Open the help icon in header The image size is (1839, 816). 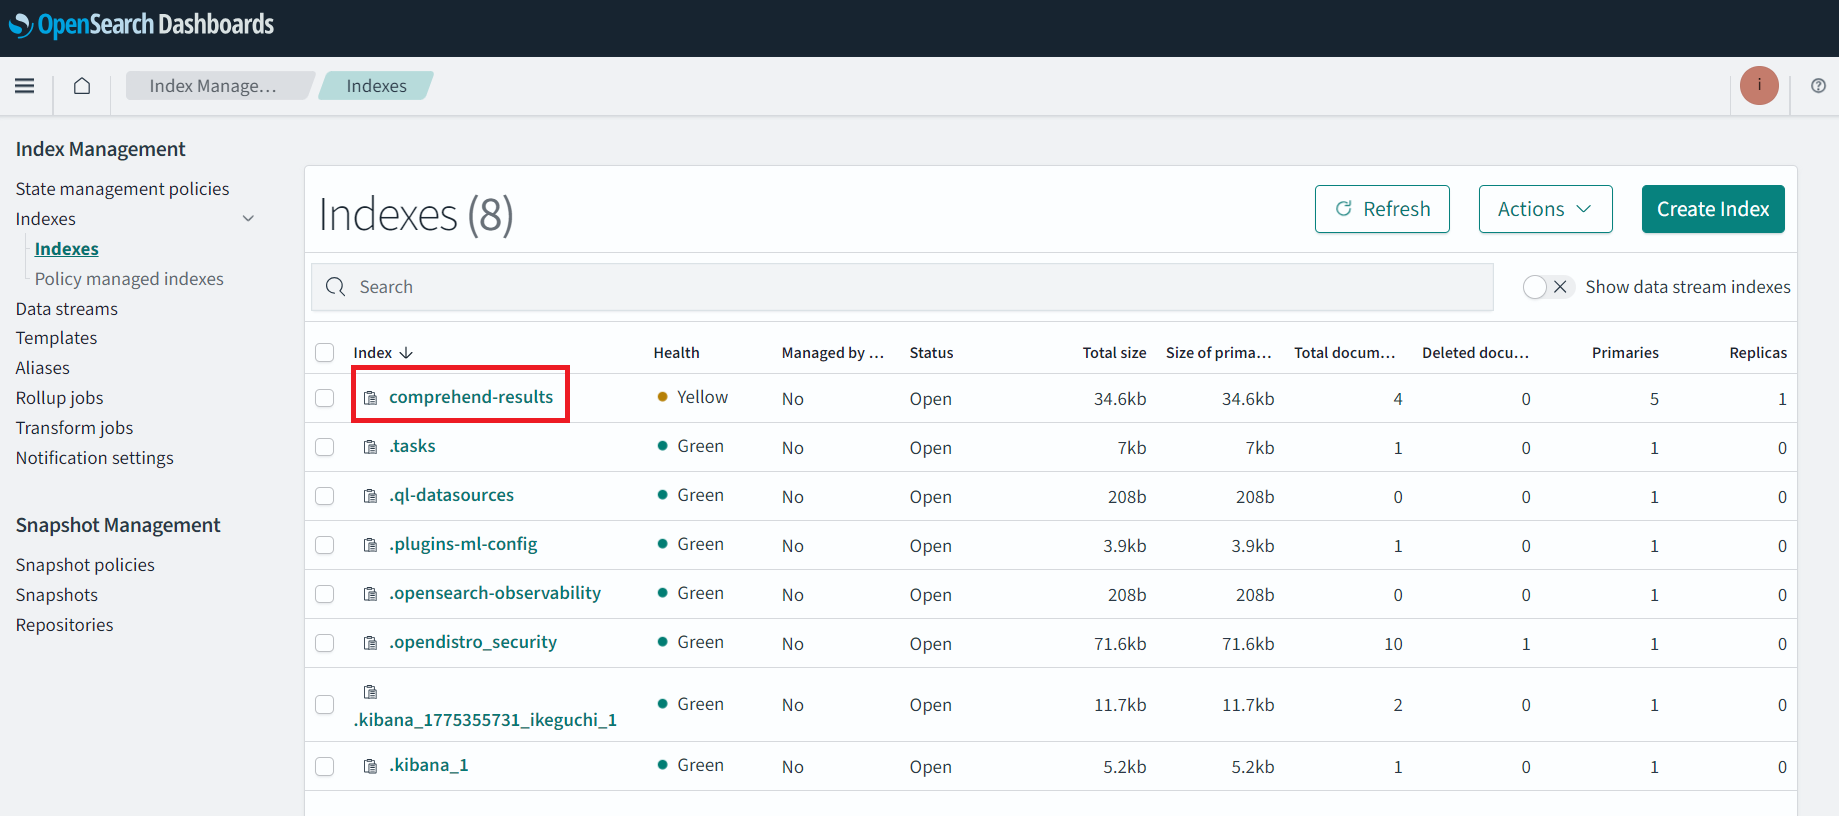coord(1818,86)
